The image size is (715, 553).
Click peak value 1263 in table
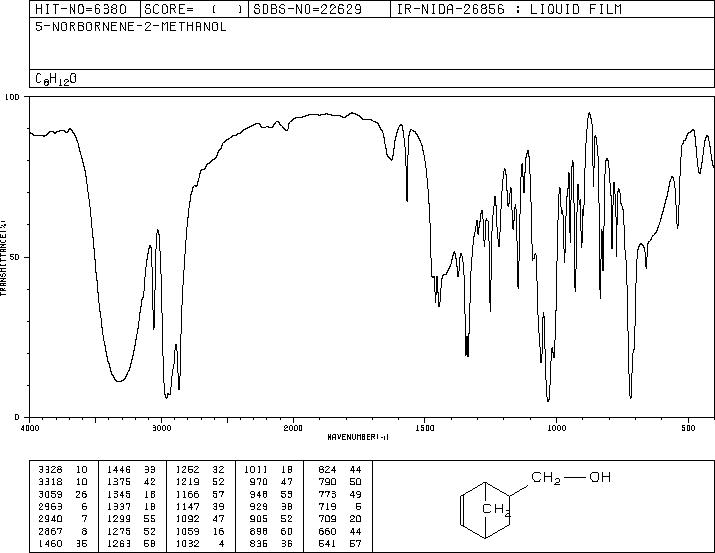(x=119, y=544)
